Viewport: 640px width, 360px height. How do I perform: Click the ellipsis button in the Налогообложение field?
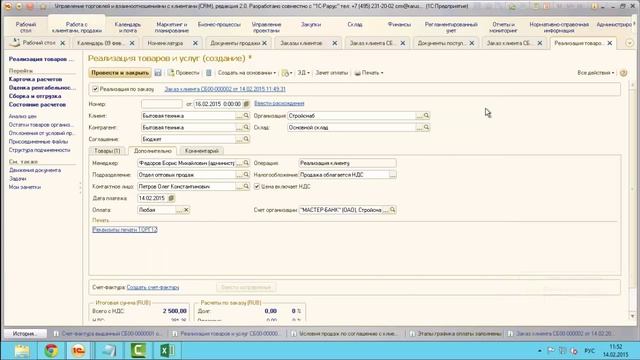coord(392,175)
